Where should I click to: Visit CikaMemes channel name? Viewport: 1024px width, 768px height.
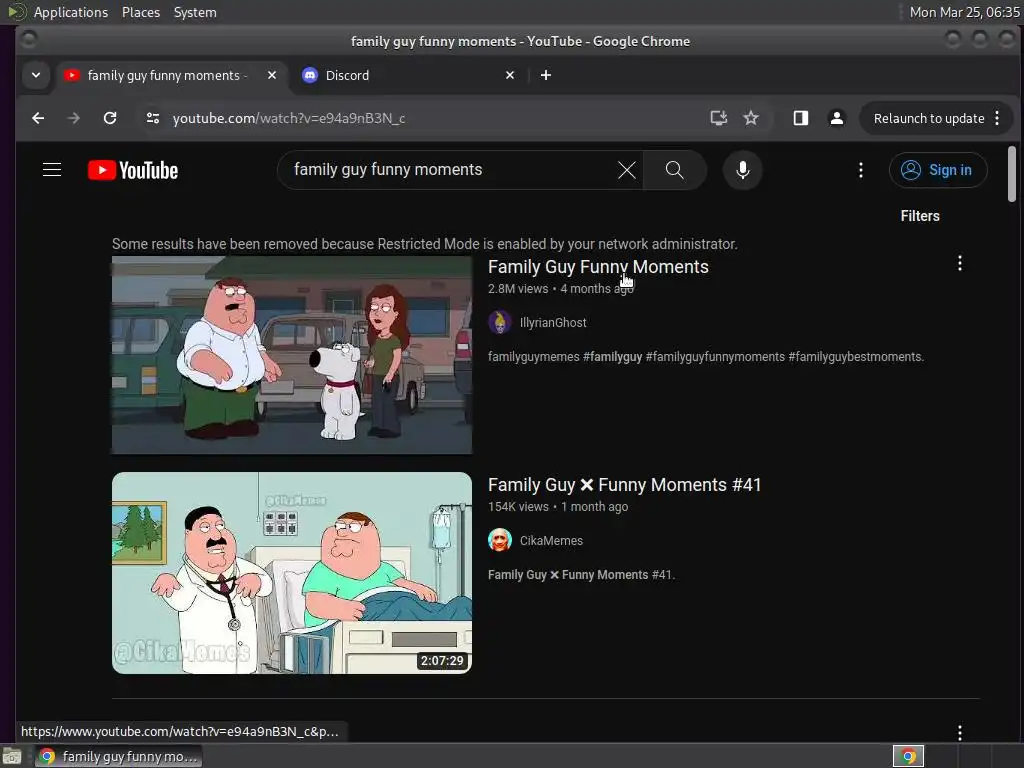551,541
